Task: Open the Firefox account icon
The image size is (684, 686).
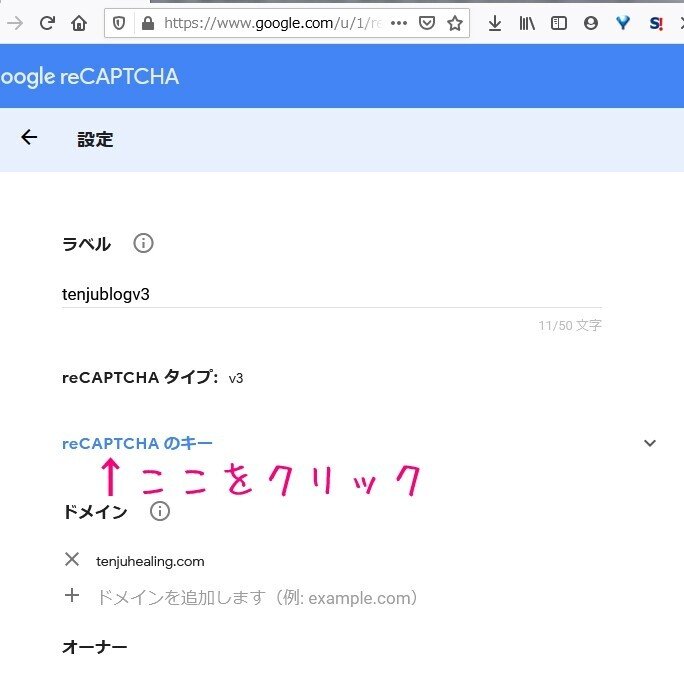Action: (x=591, y=23)
